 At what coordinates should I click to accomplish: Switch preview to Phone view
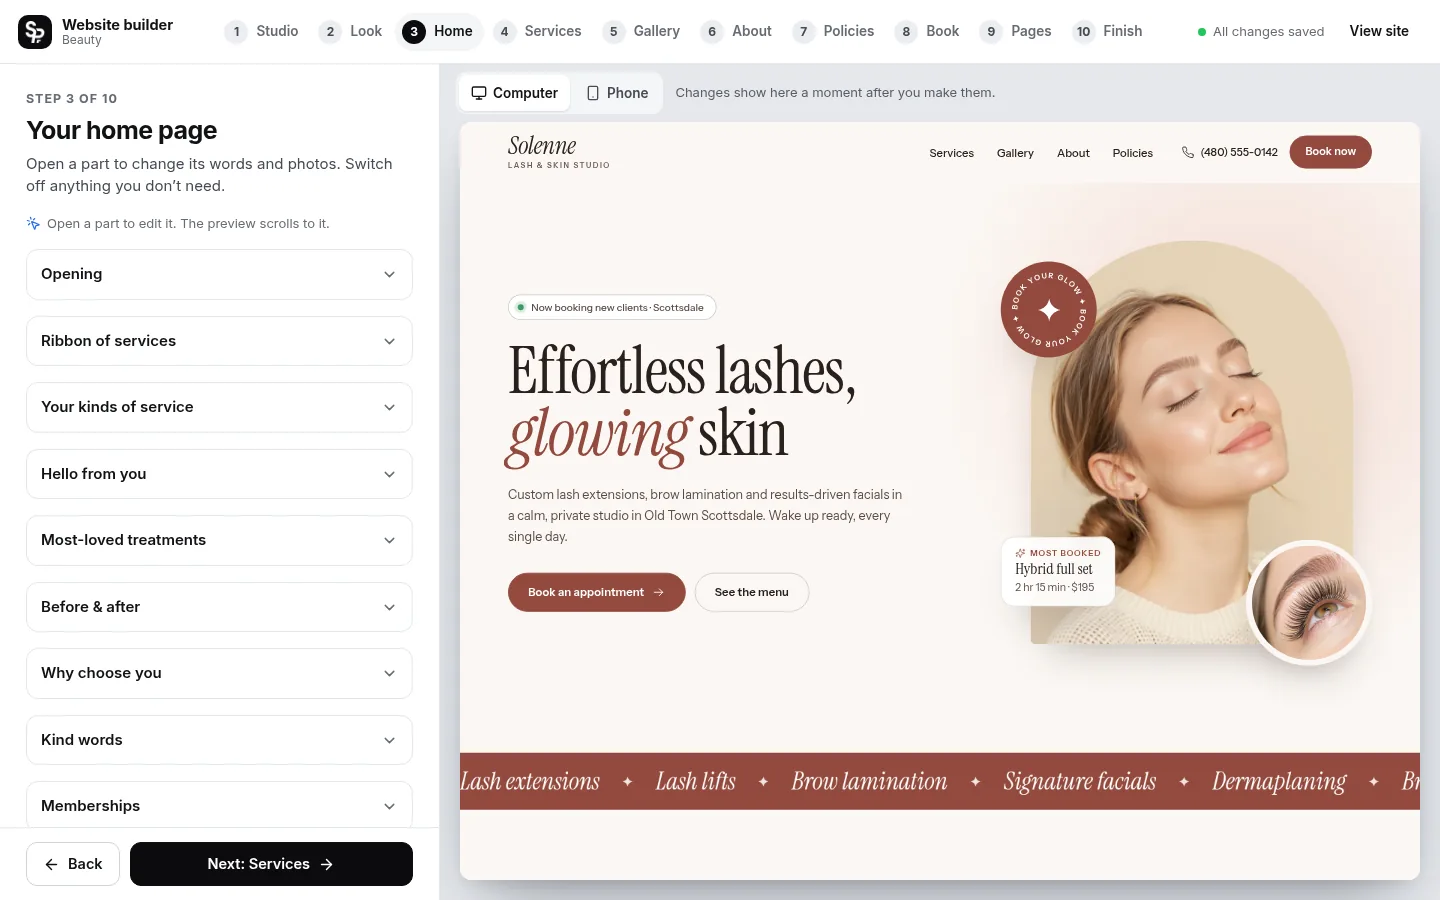click(x=618, y=93)
